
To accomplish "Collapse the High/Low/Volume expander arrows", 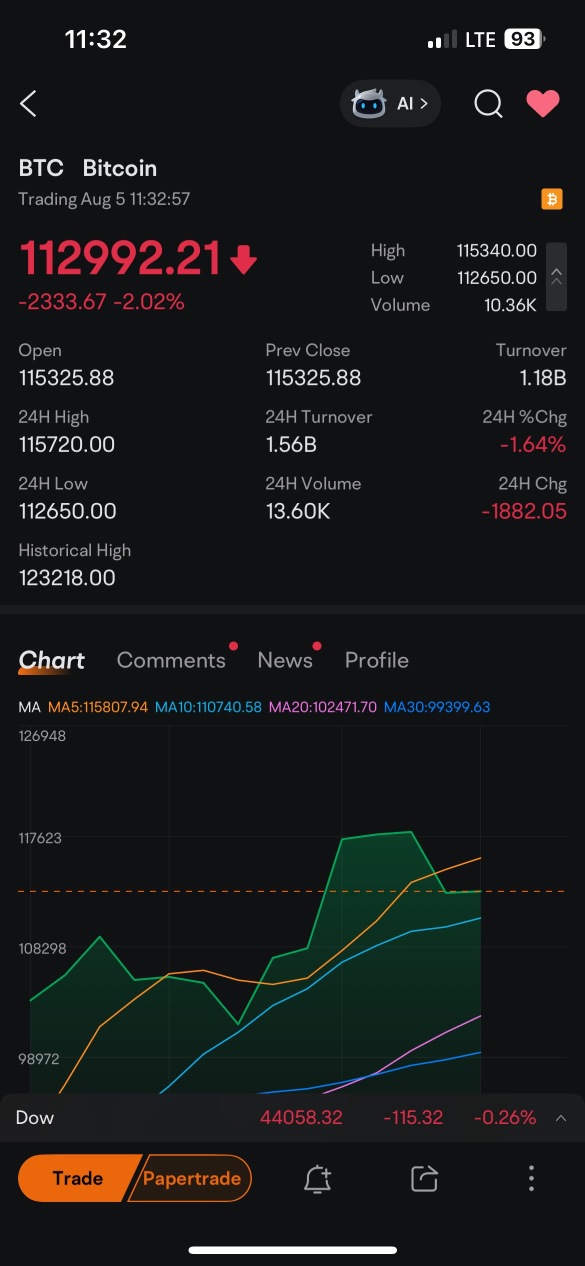I will coord(557,277).
